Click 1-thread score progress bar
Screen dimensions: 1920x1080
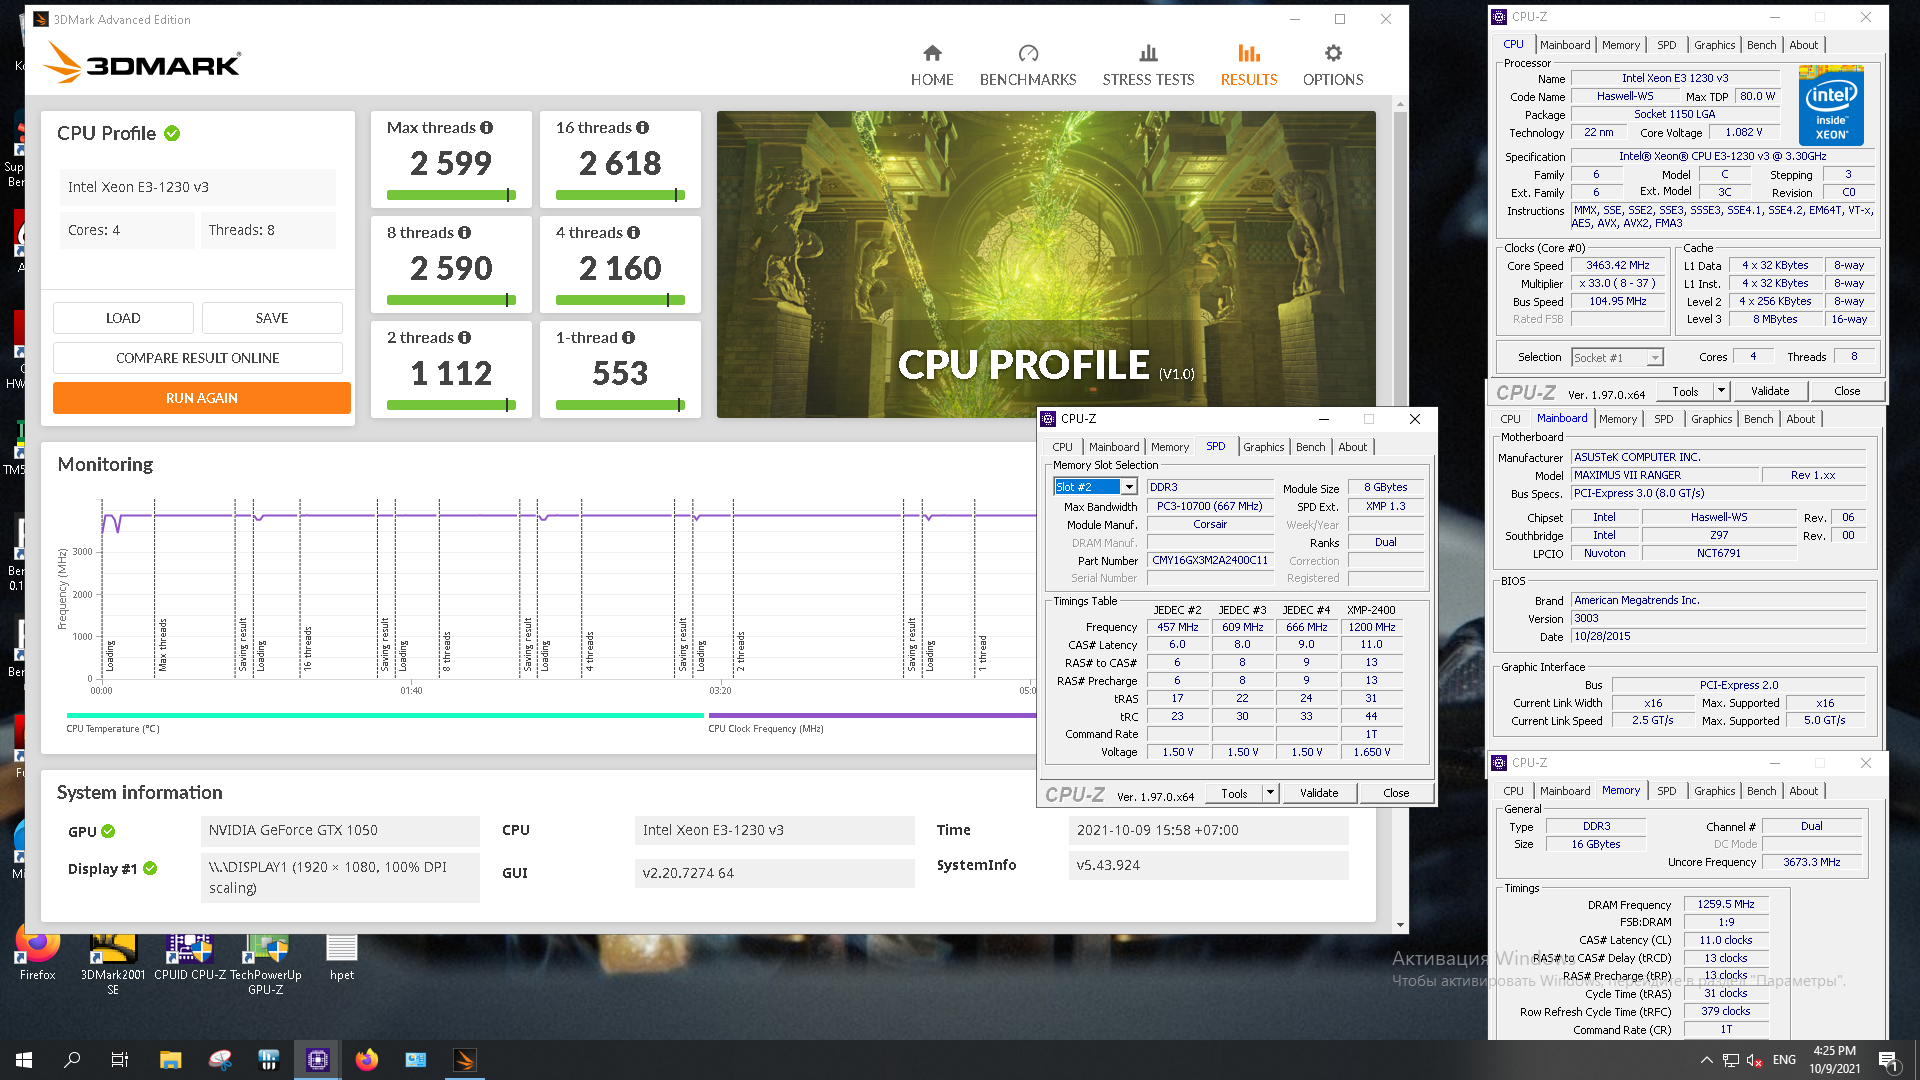tap(620, 405)
